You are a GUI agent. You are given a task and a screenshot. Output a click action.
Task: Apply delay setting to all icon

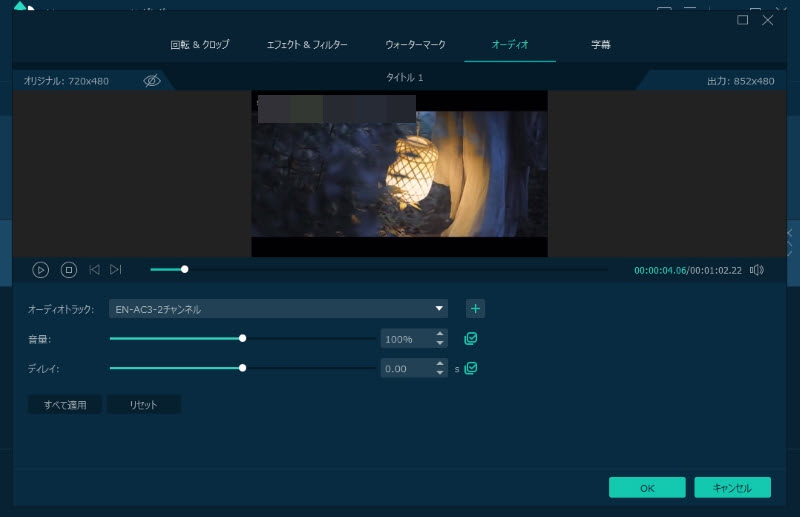click(x=471, y=368)
